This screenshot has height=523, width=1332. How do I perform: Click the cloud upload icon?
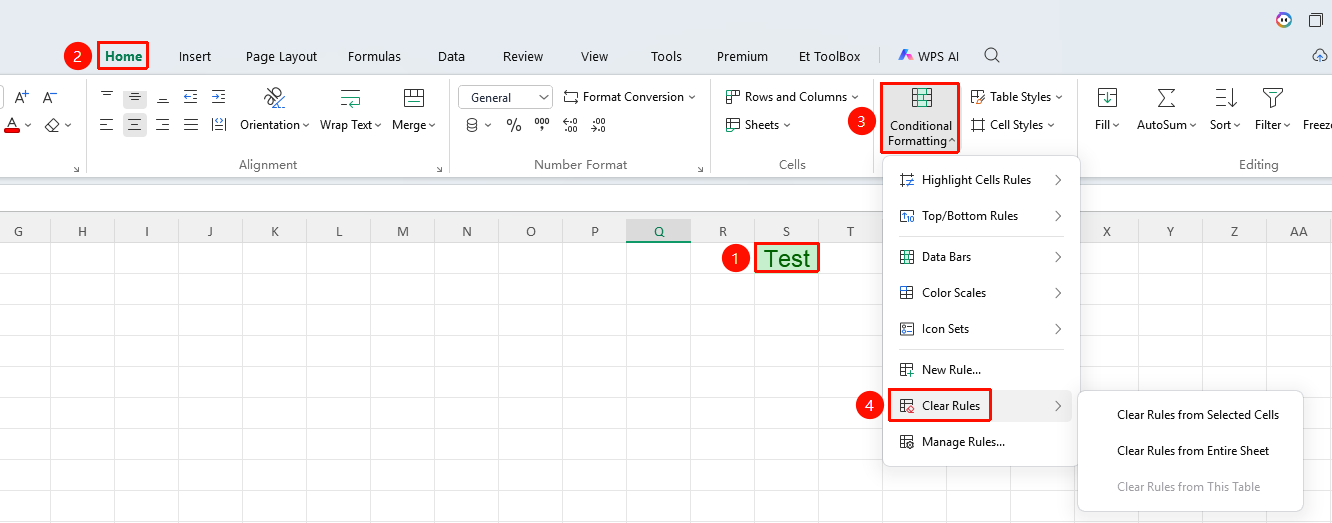(x=1320, y=56)
